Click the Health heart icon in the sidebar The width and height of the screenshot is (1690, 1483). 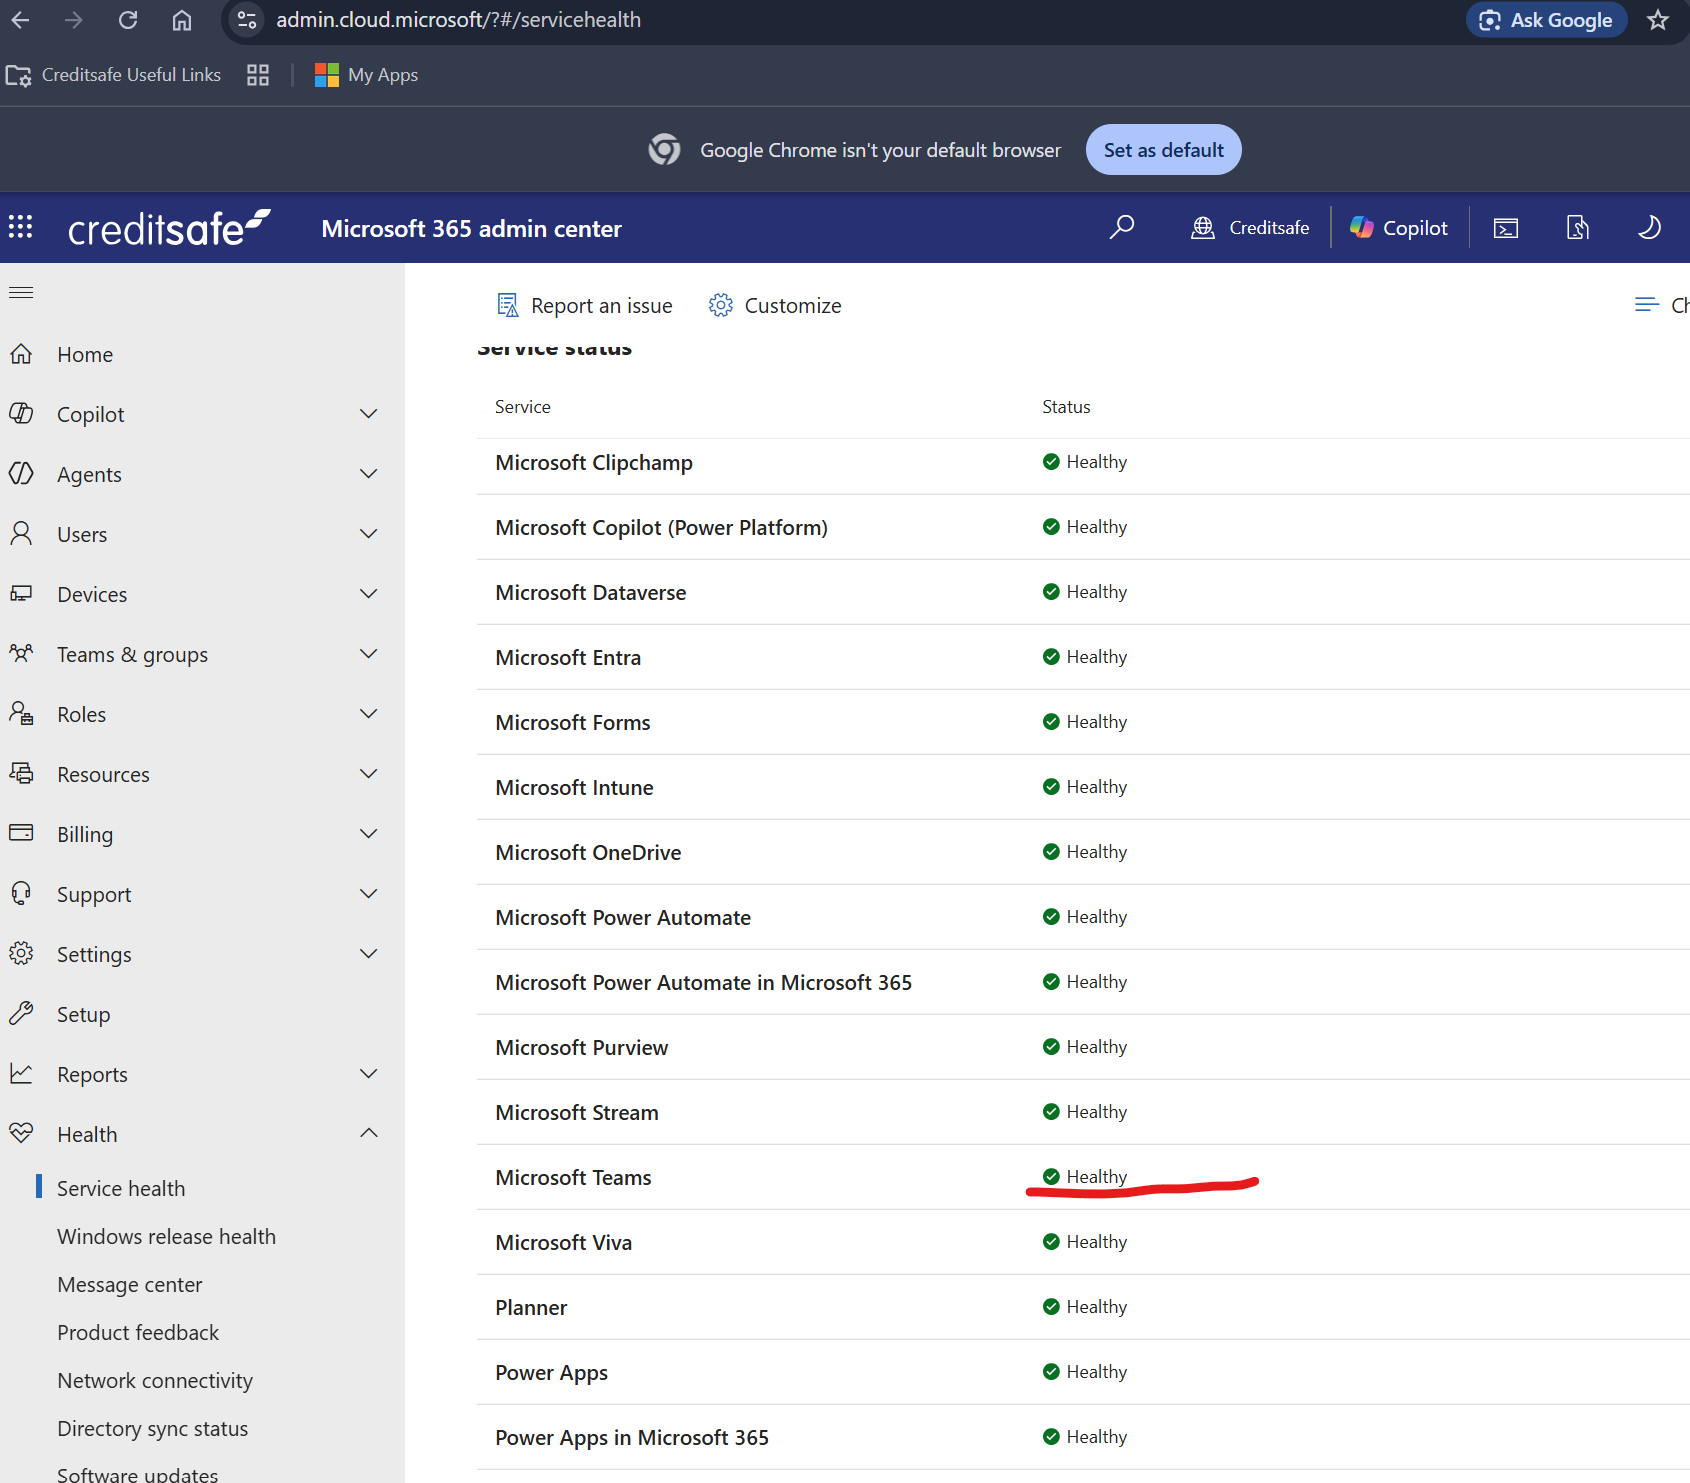(x=21, y=1134)
